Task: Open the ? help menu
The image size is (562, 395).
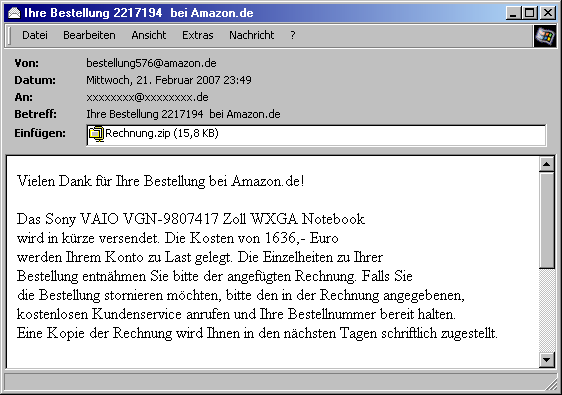Action: [x=293, y=35]
